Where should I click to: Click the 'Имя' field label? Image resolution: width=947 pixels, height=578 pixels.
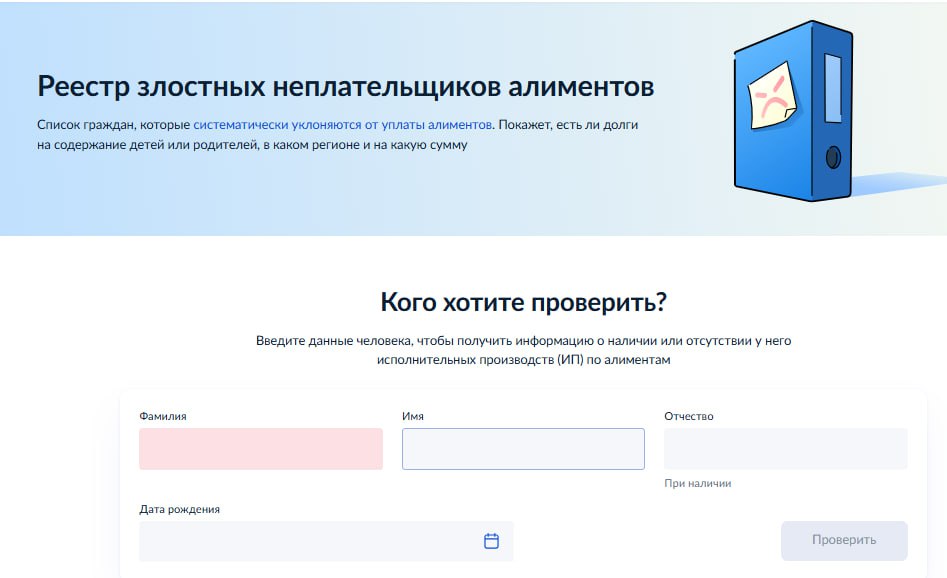coord(414,416)
